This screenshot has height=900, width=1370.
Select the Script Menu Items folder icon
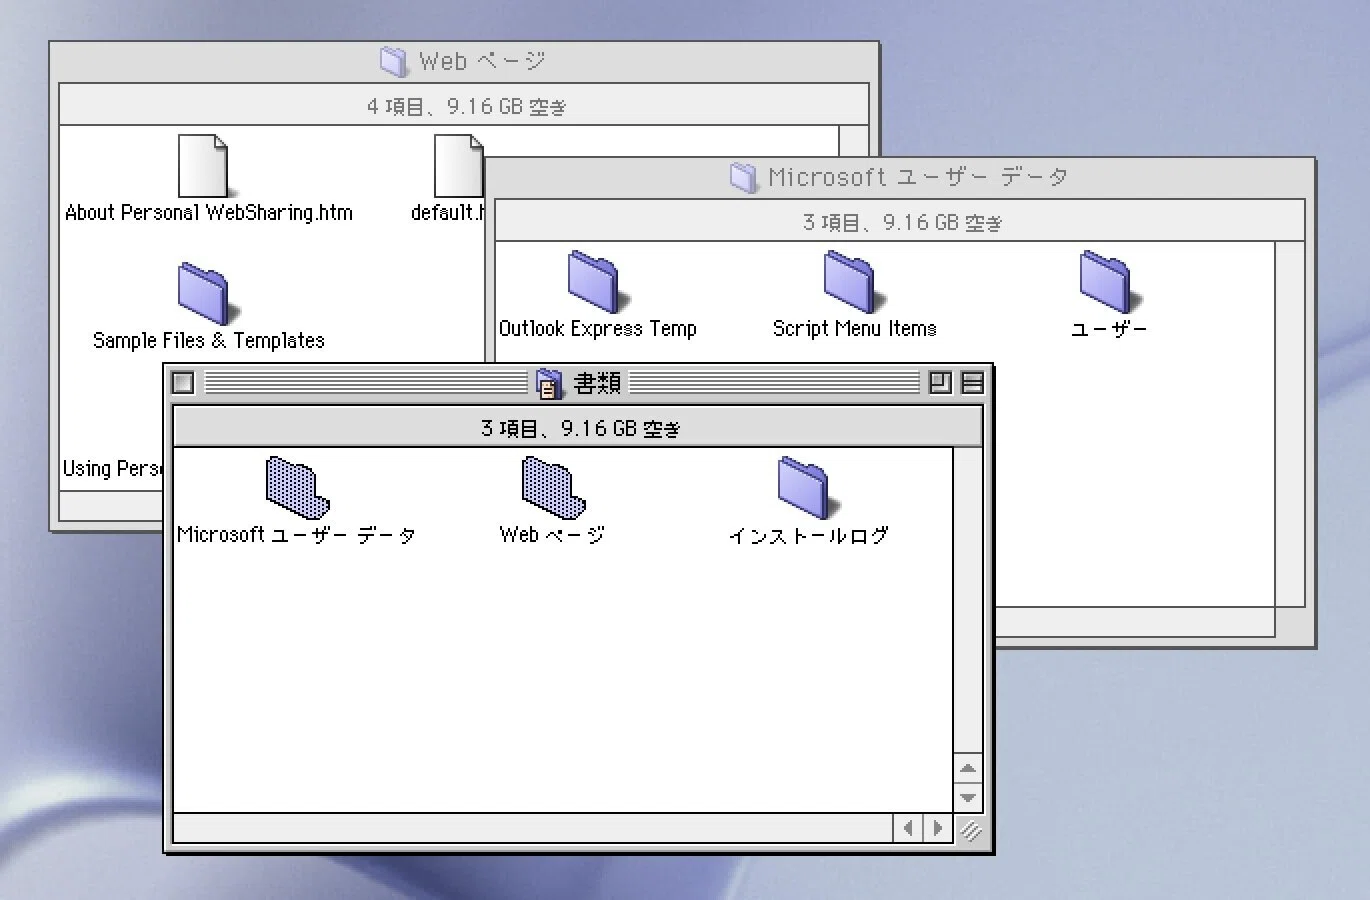click(x=854, y=282)
